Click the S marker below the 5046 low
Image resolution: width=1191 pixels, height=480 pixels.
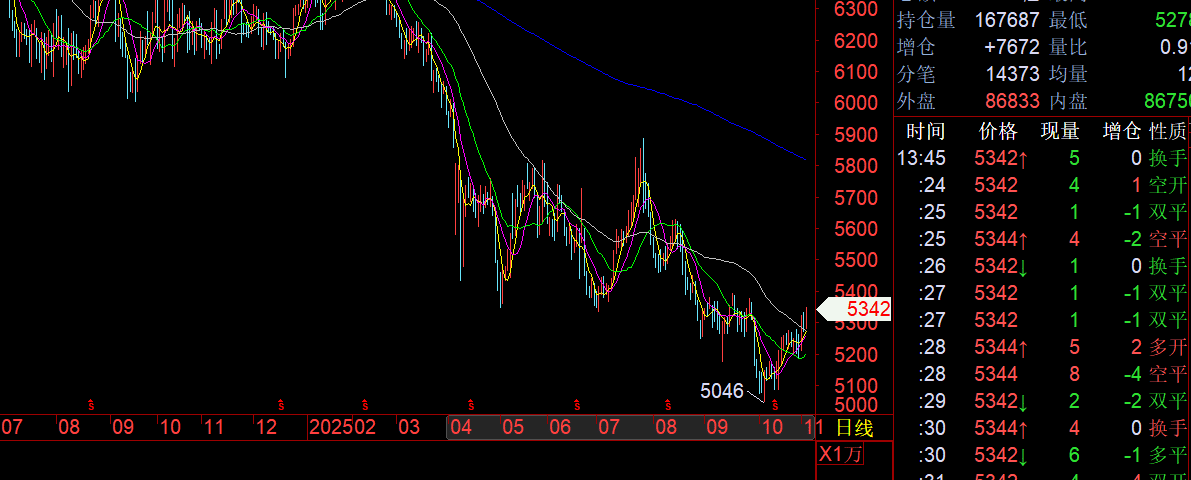[x=774, y=404]
